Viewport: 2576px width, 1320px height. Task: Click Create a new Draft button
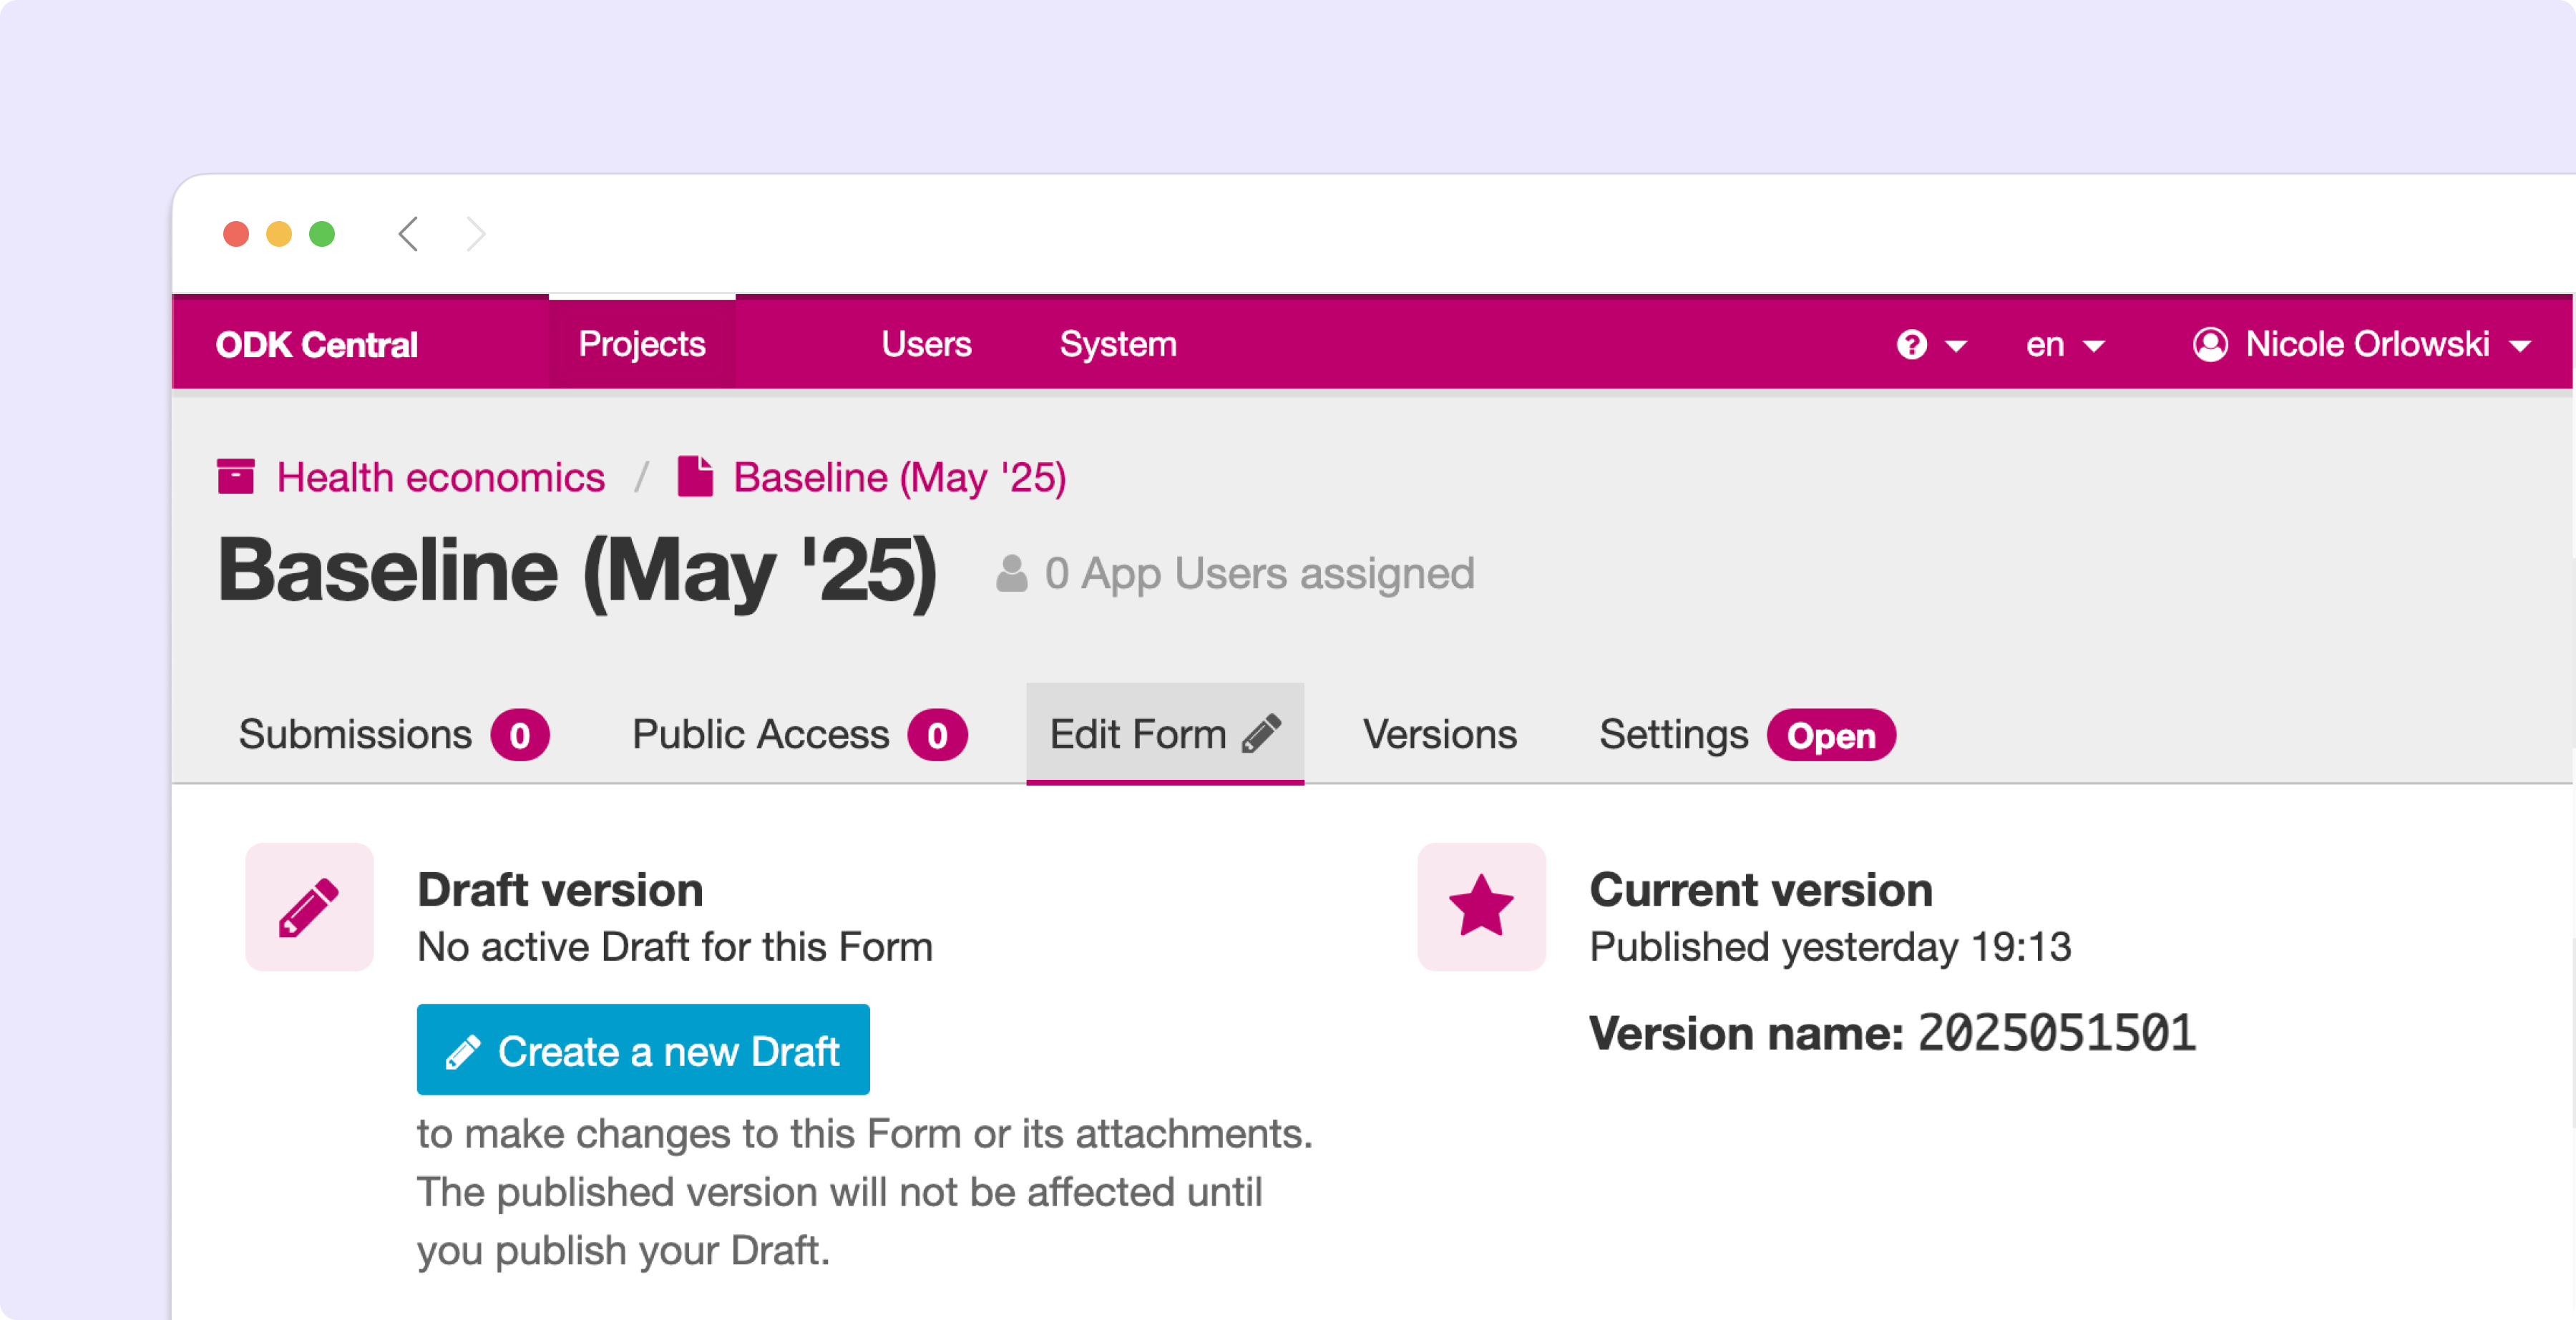643,1050
